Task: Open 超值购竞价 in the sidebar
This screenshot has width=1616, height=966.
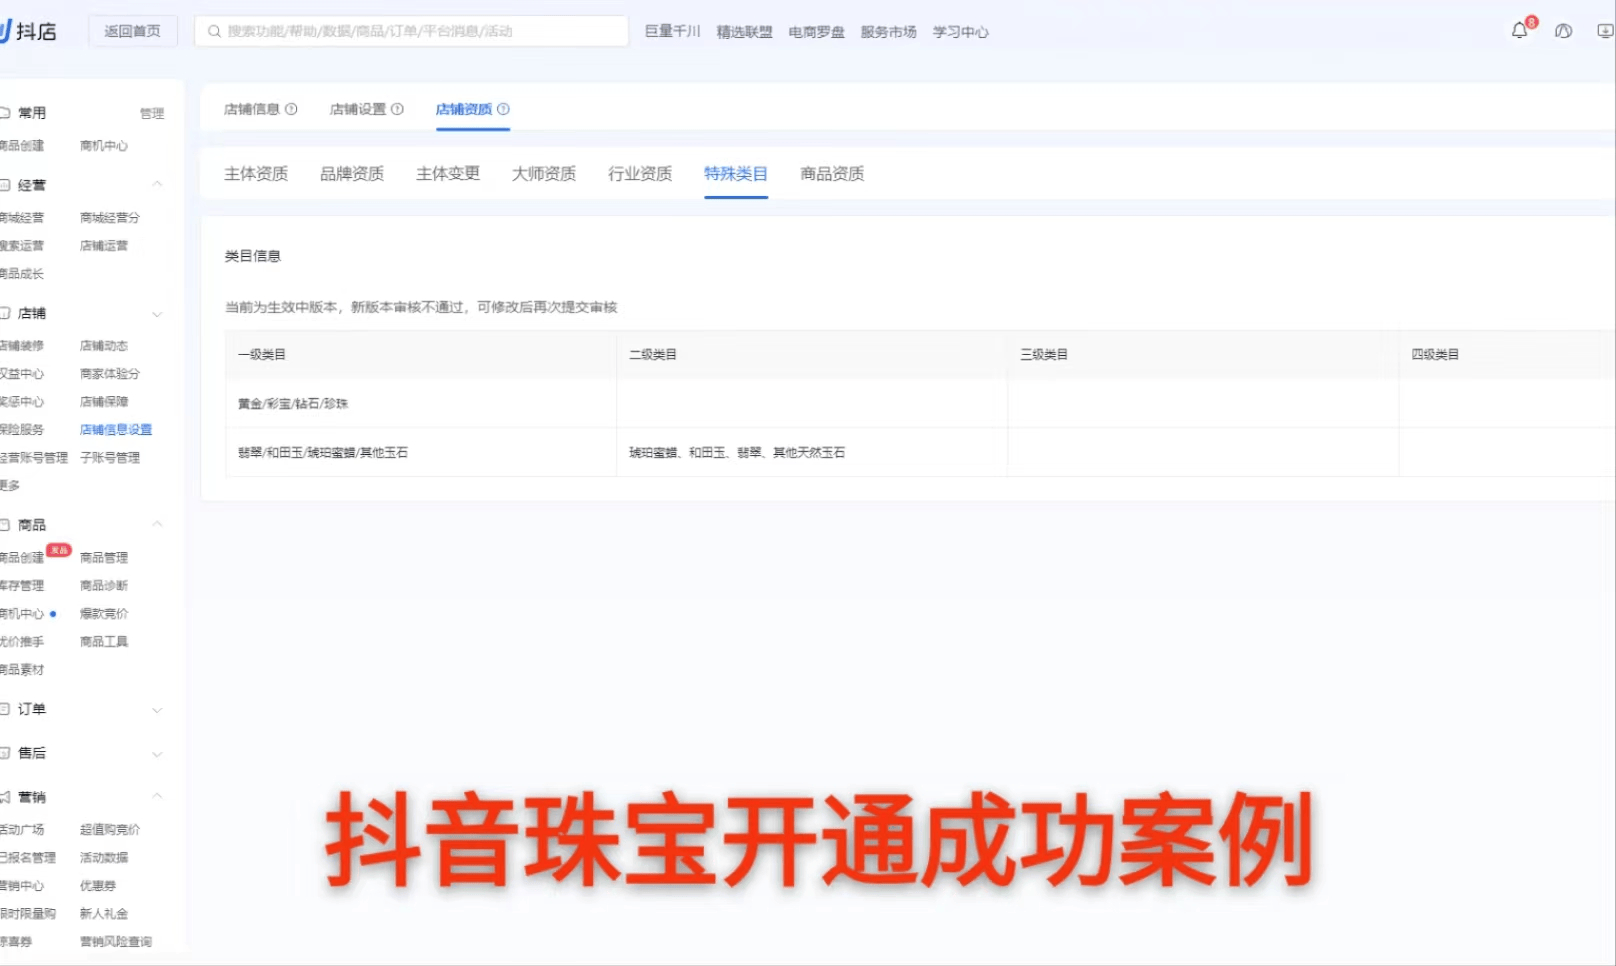Action: point(110,829)
